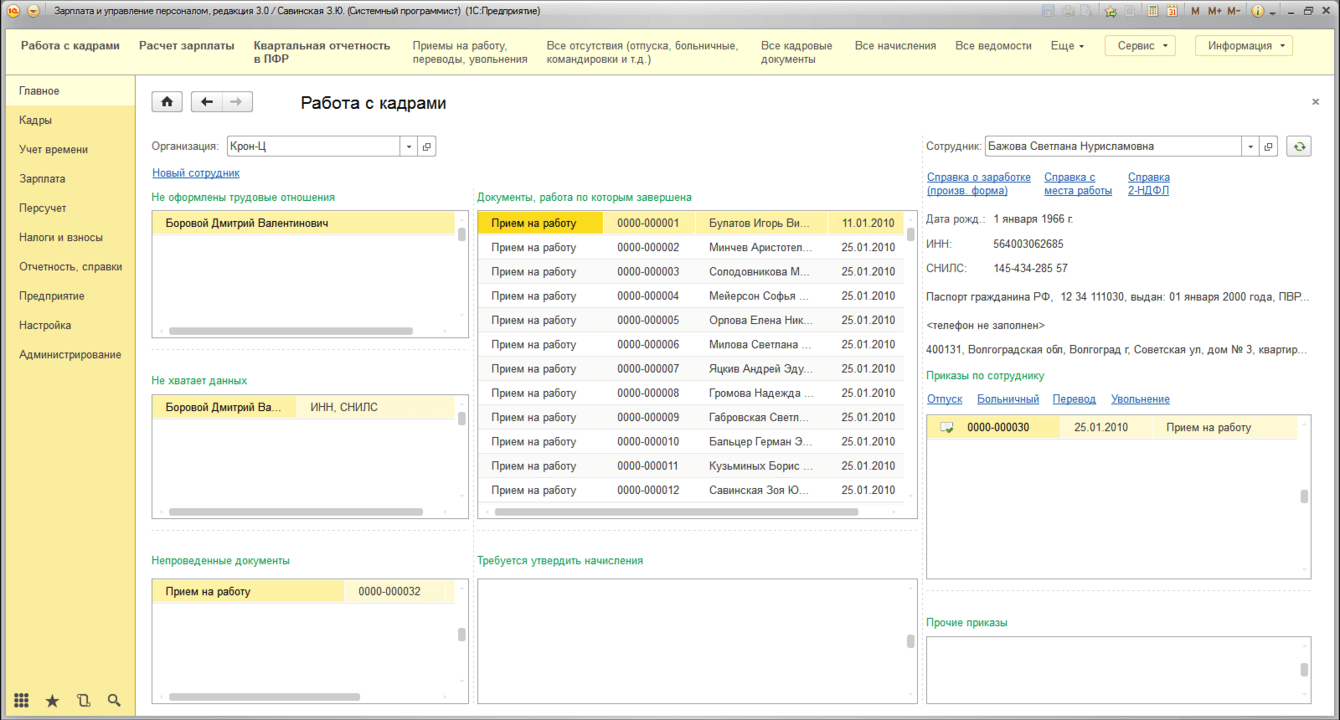Expand the Организация dropdown list
This screenshot has width=1340, height=720.
pyautogui.click(x=408, y=146)
